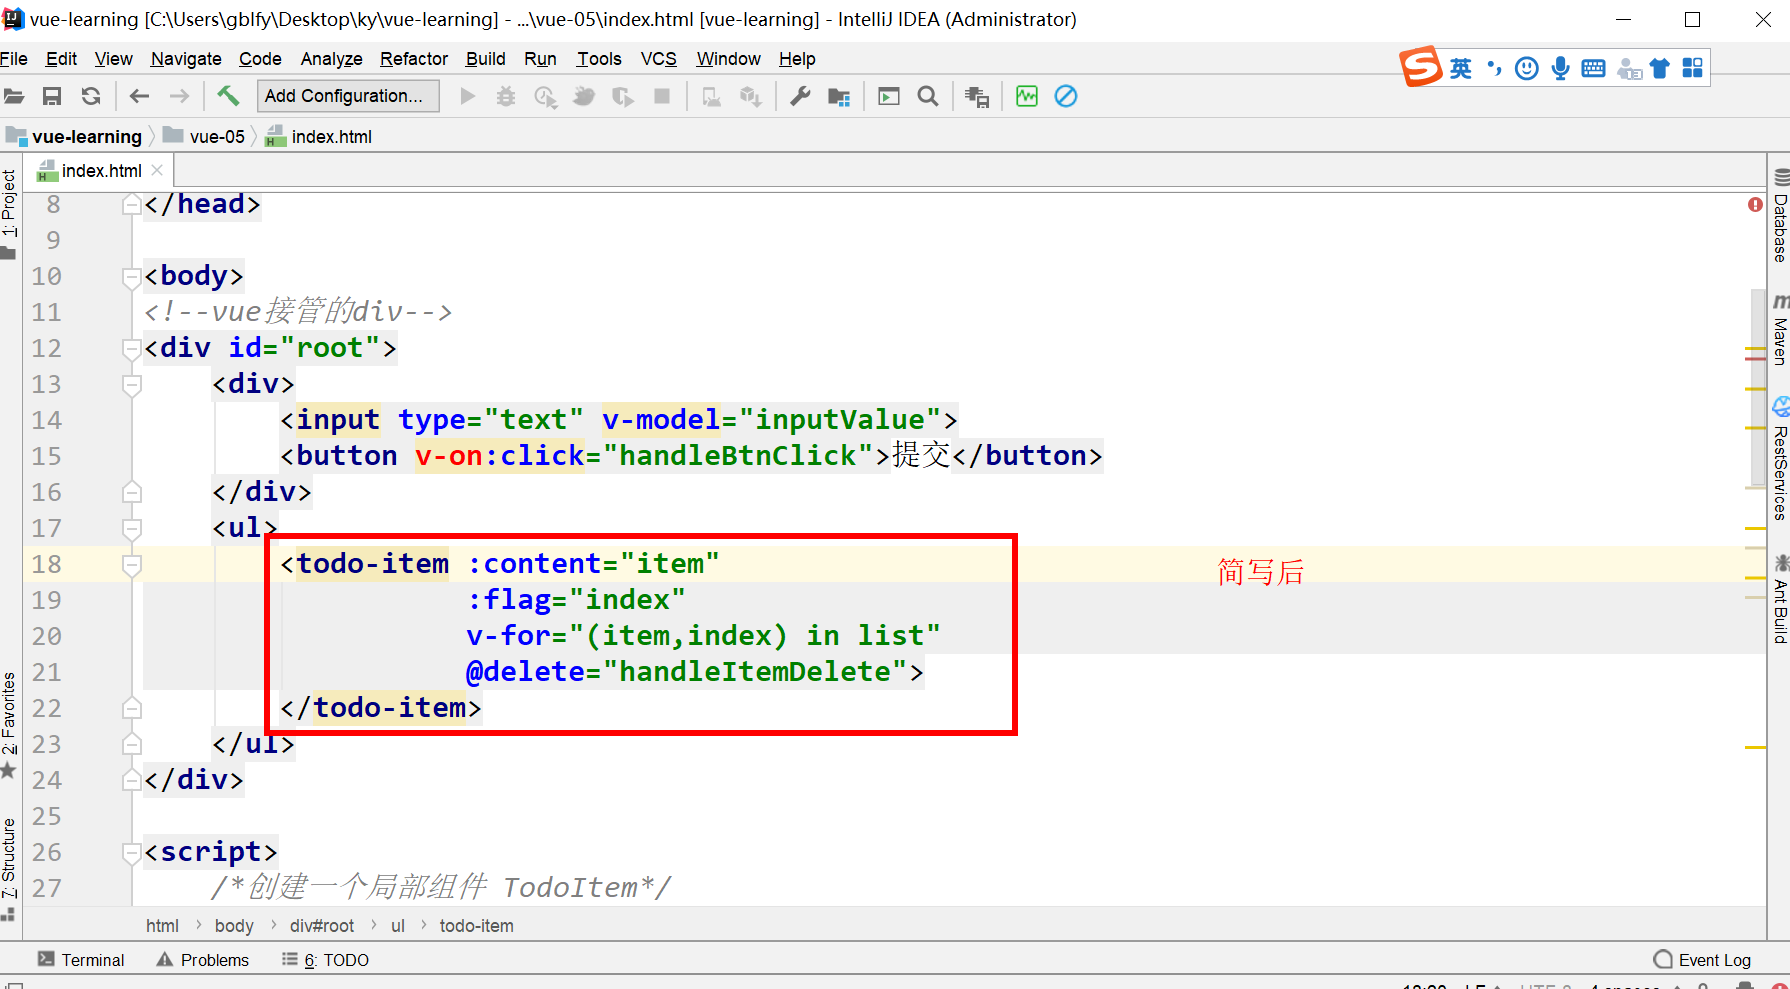Viewport: 1790px width, 989px height.
Task: Open the Terminal tool window
Action: pos(82,960)
